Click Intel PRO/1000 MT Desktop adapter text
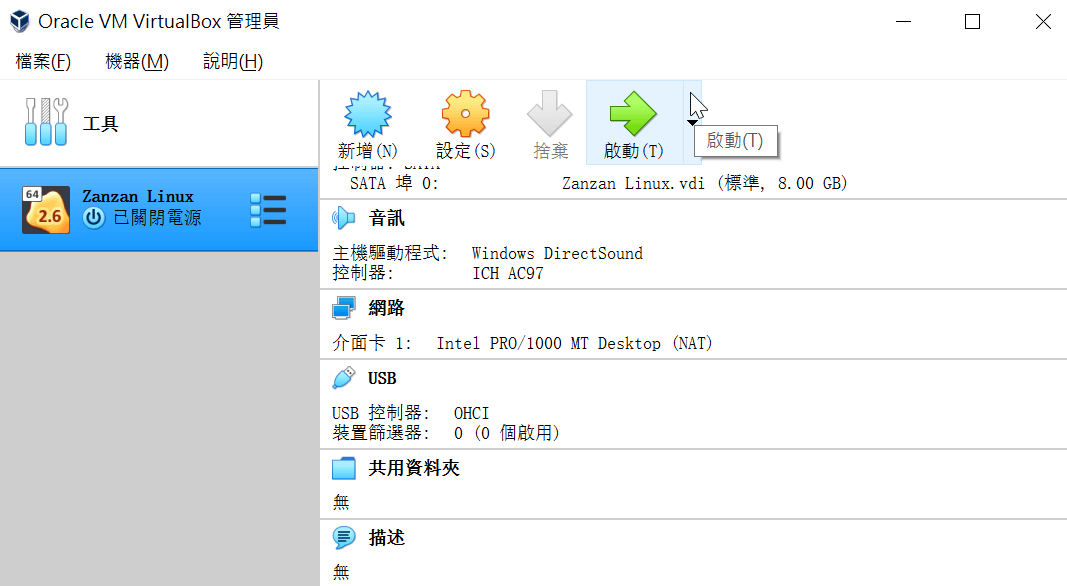 574,343
